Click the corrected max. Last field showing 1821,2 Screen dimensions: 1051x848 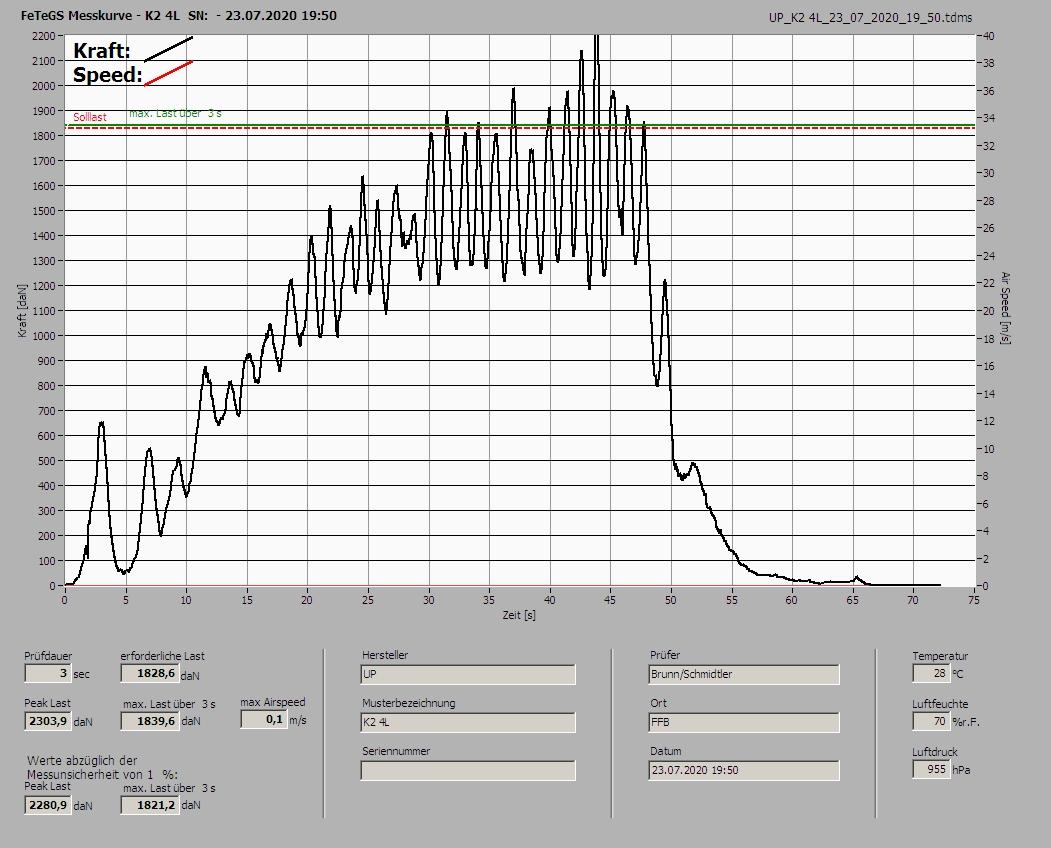(x=149, y=805)
